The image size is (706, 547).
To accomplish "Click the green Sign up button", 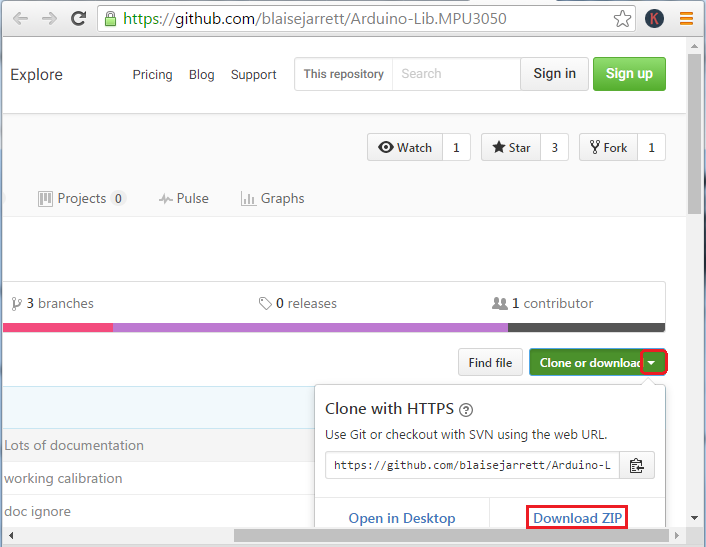I will point(629,74).
